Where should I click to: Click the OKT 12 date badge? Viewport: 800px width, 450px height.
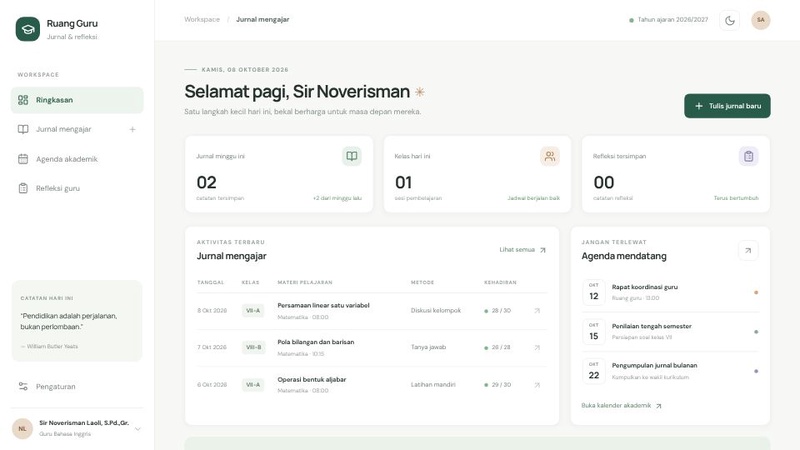pos(594,292)
